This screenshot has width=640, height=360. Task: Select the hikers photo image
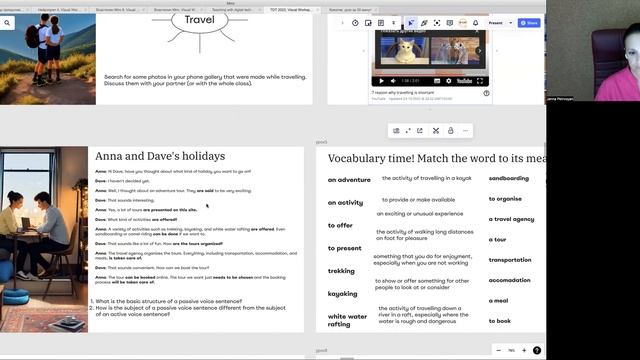pyautogui.click(x=48, y=59)
